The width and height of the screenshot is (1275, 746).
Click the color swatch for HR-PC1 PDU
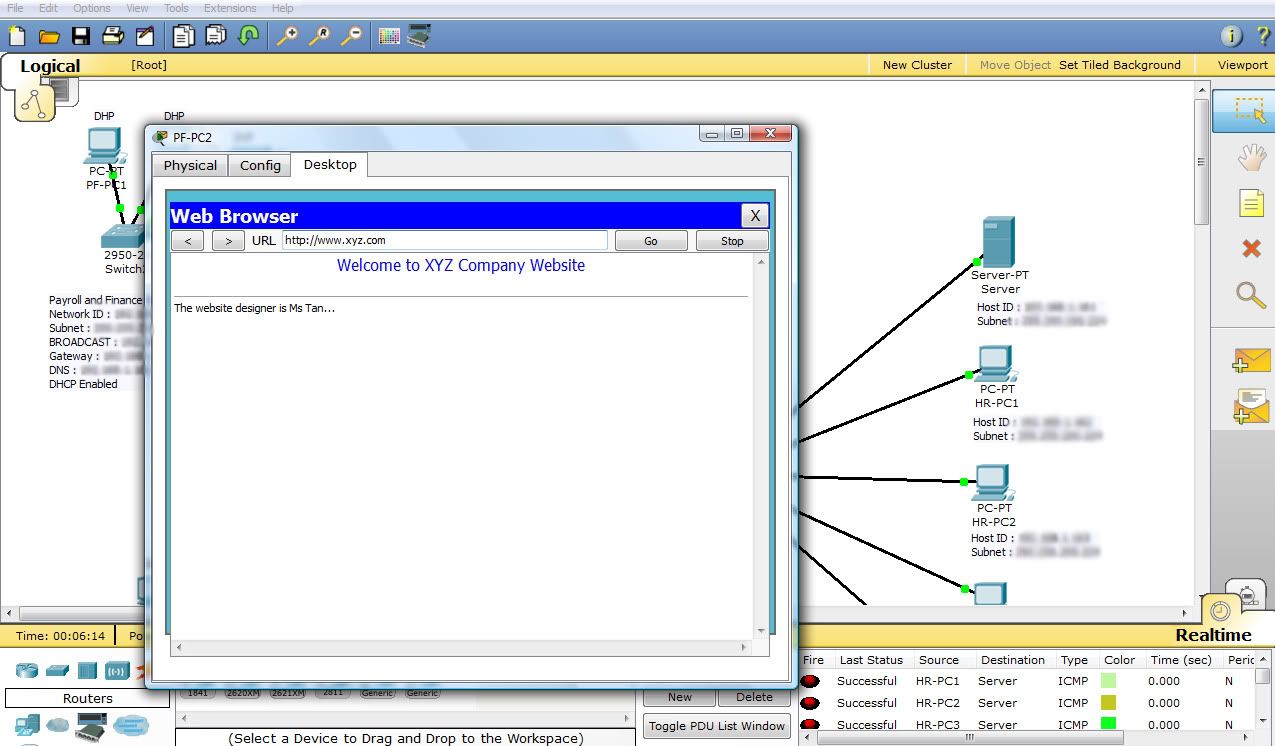[x=1107, y=681]
